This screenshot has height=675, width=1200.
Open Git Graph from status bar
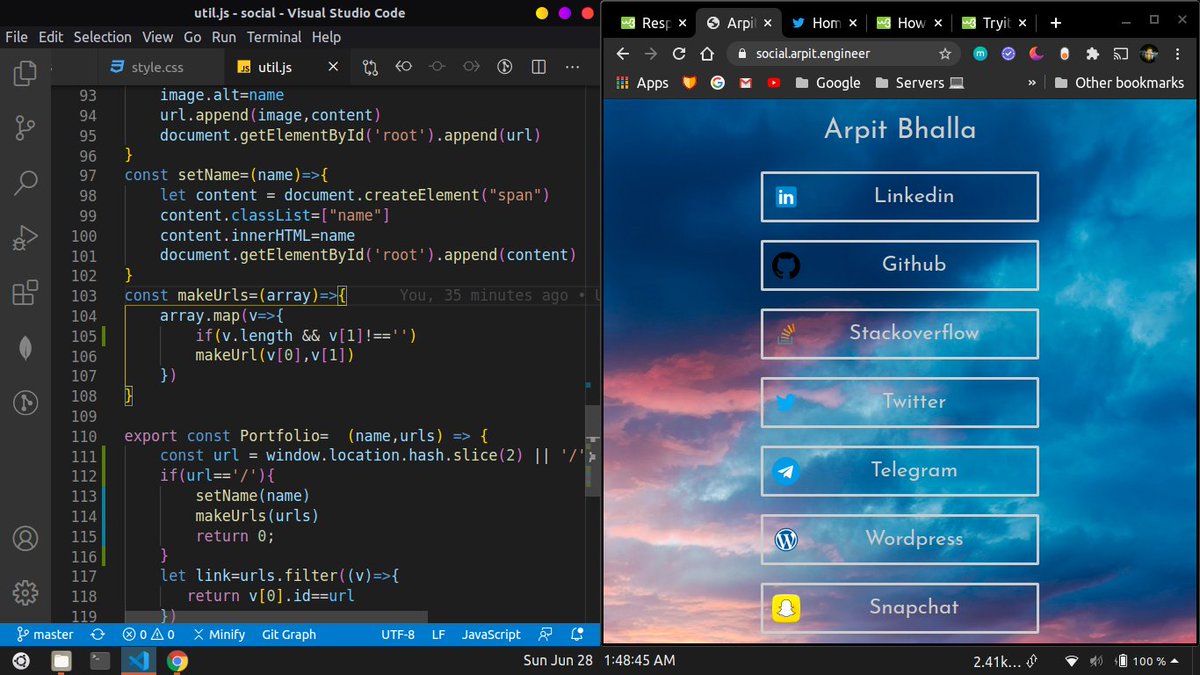pos(288,634)
